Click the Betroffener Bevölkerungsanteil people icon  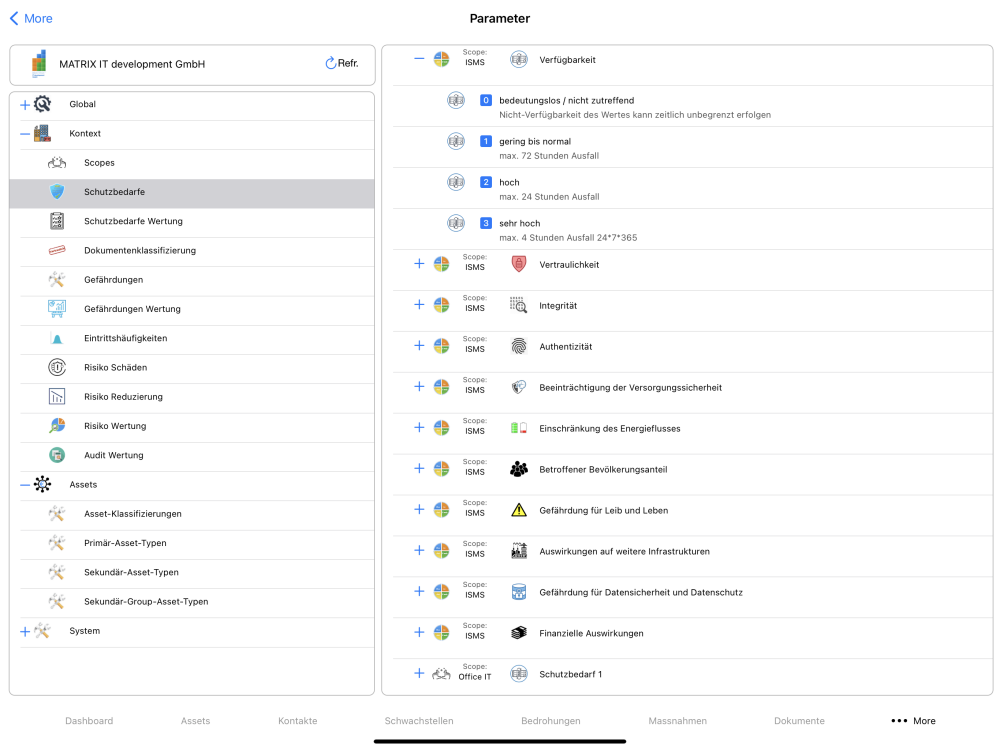pyautogui.click(x=519, y=470)
